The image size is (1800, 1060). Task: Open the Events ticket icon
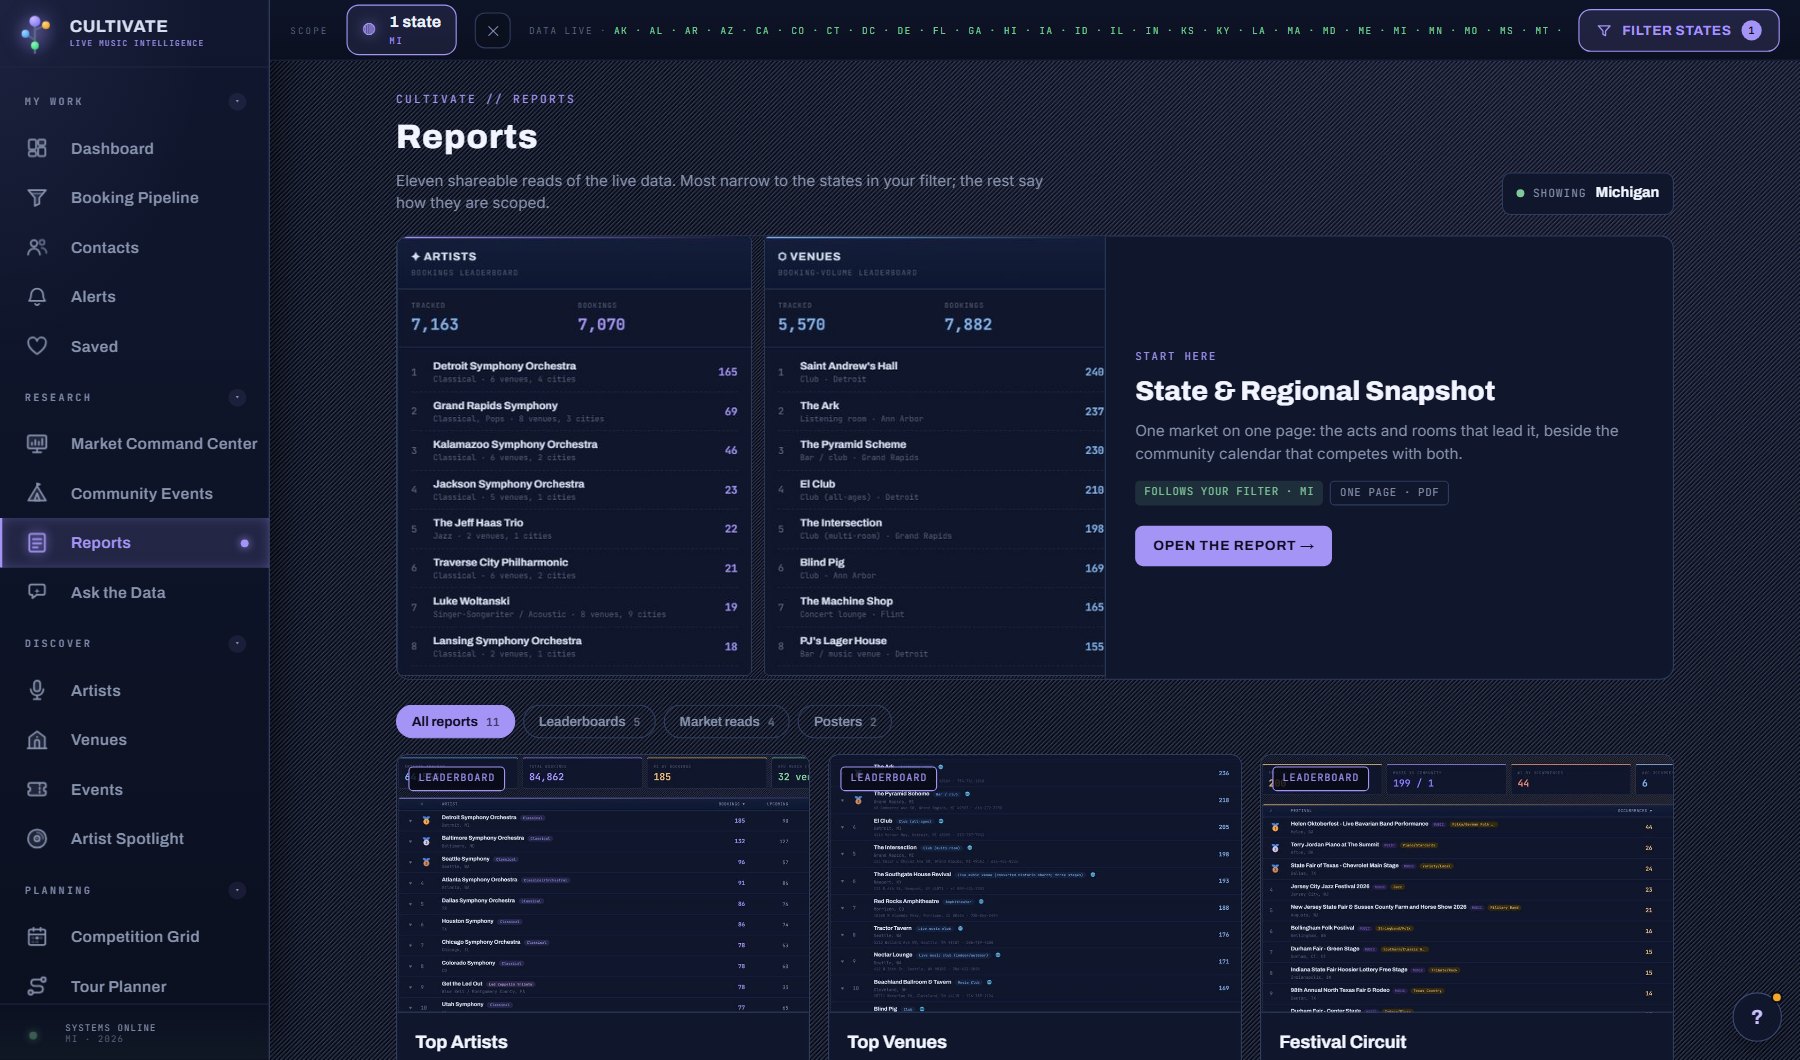point(37,789)
